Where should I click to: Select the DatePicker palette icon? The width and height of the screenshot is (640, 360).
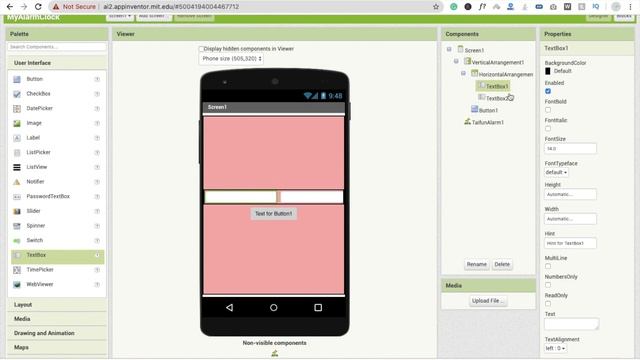pyautogui.click(x=17, y=109)
